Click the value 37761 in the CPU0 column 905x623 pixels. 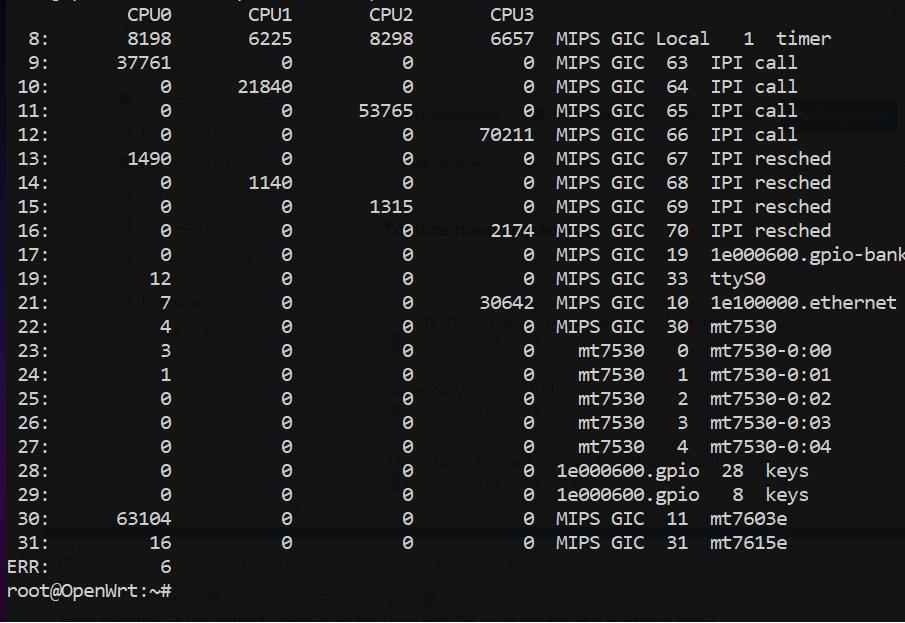point(144,63)
